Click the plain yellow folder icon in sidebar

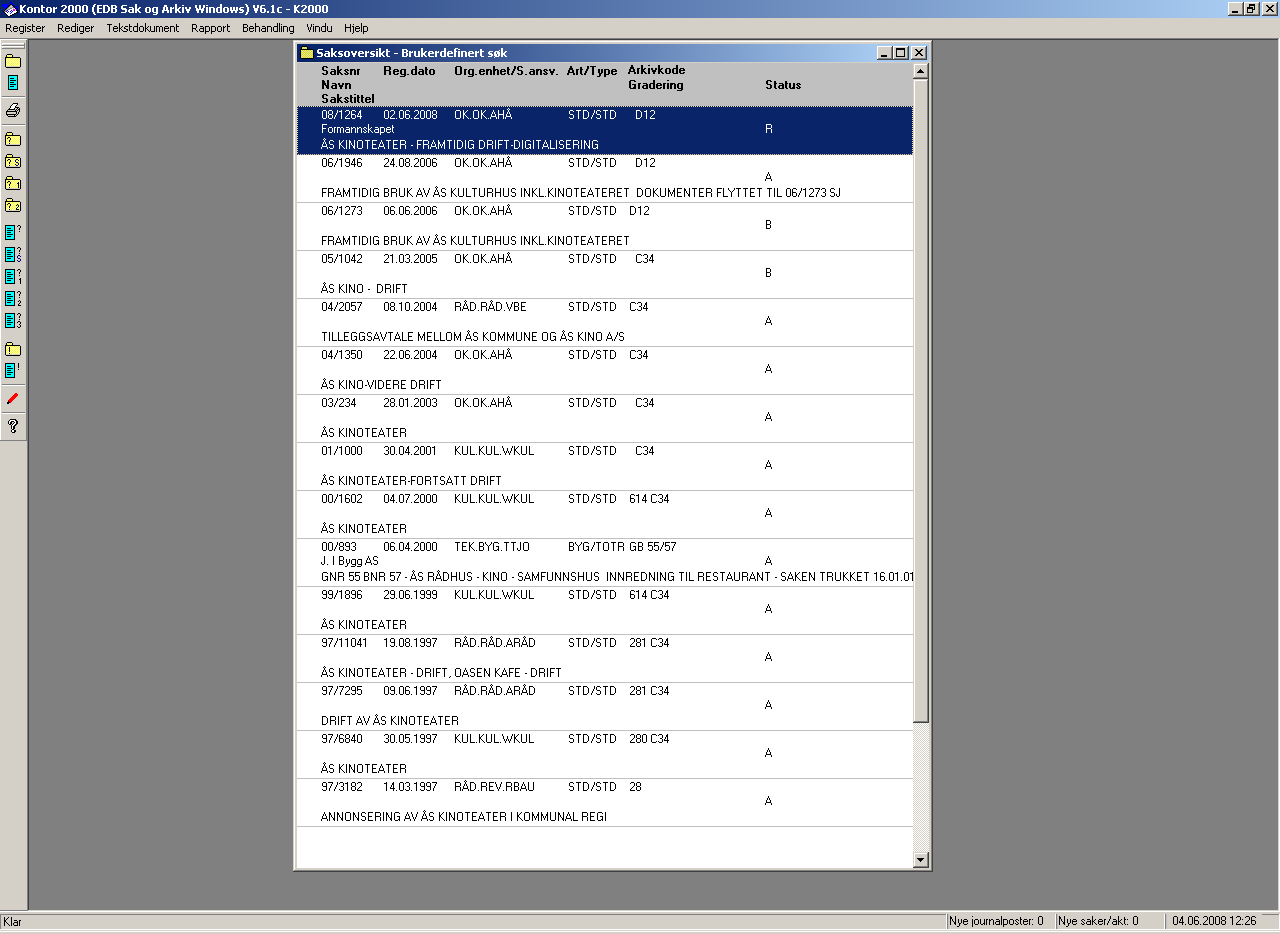[x=13, y=62]
